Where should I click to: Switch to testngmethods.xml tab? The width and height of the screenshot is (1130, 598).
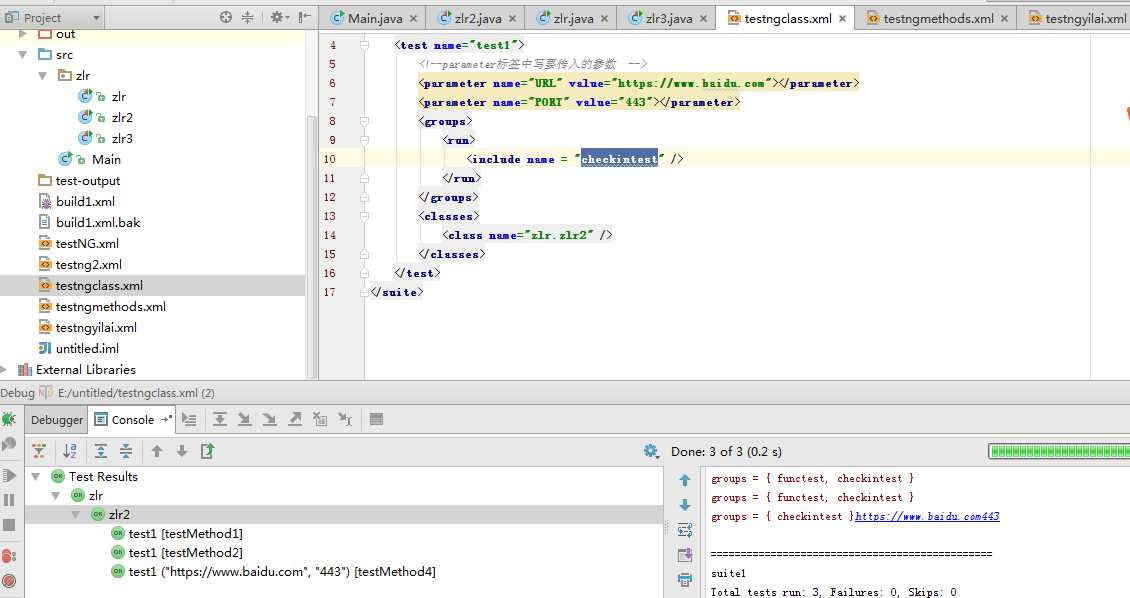[x=935, y=19]
